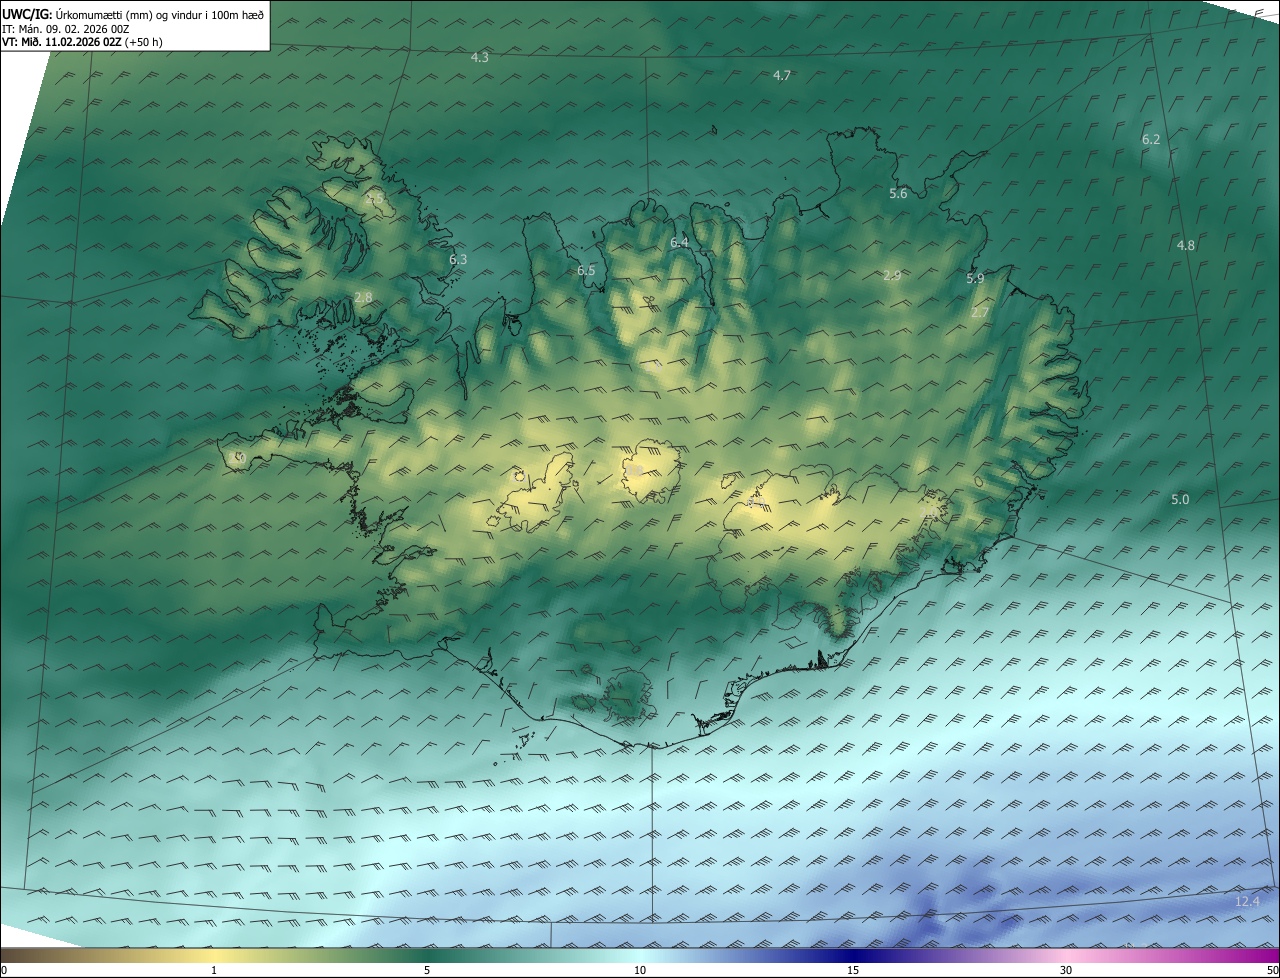Click the legend tick label 15
1280x978 pixels.
(x=853, y=970)
